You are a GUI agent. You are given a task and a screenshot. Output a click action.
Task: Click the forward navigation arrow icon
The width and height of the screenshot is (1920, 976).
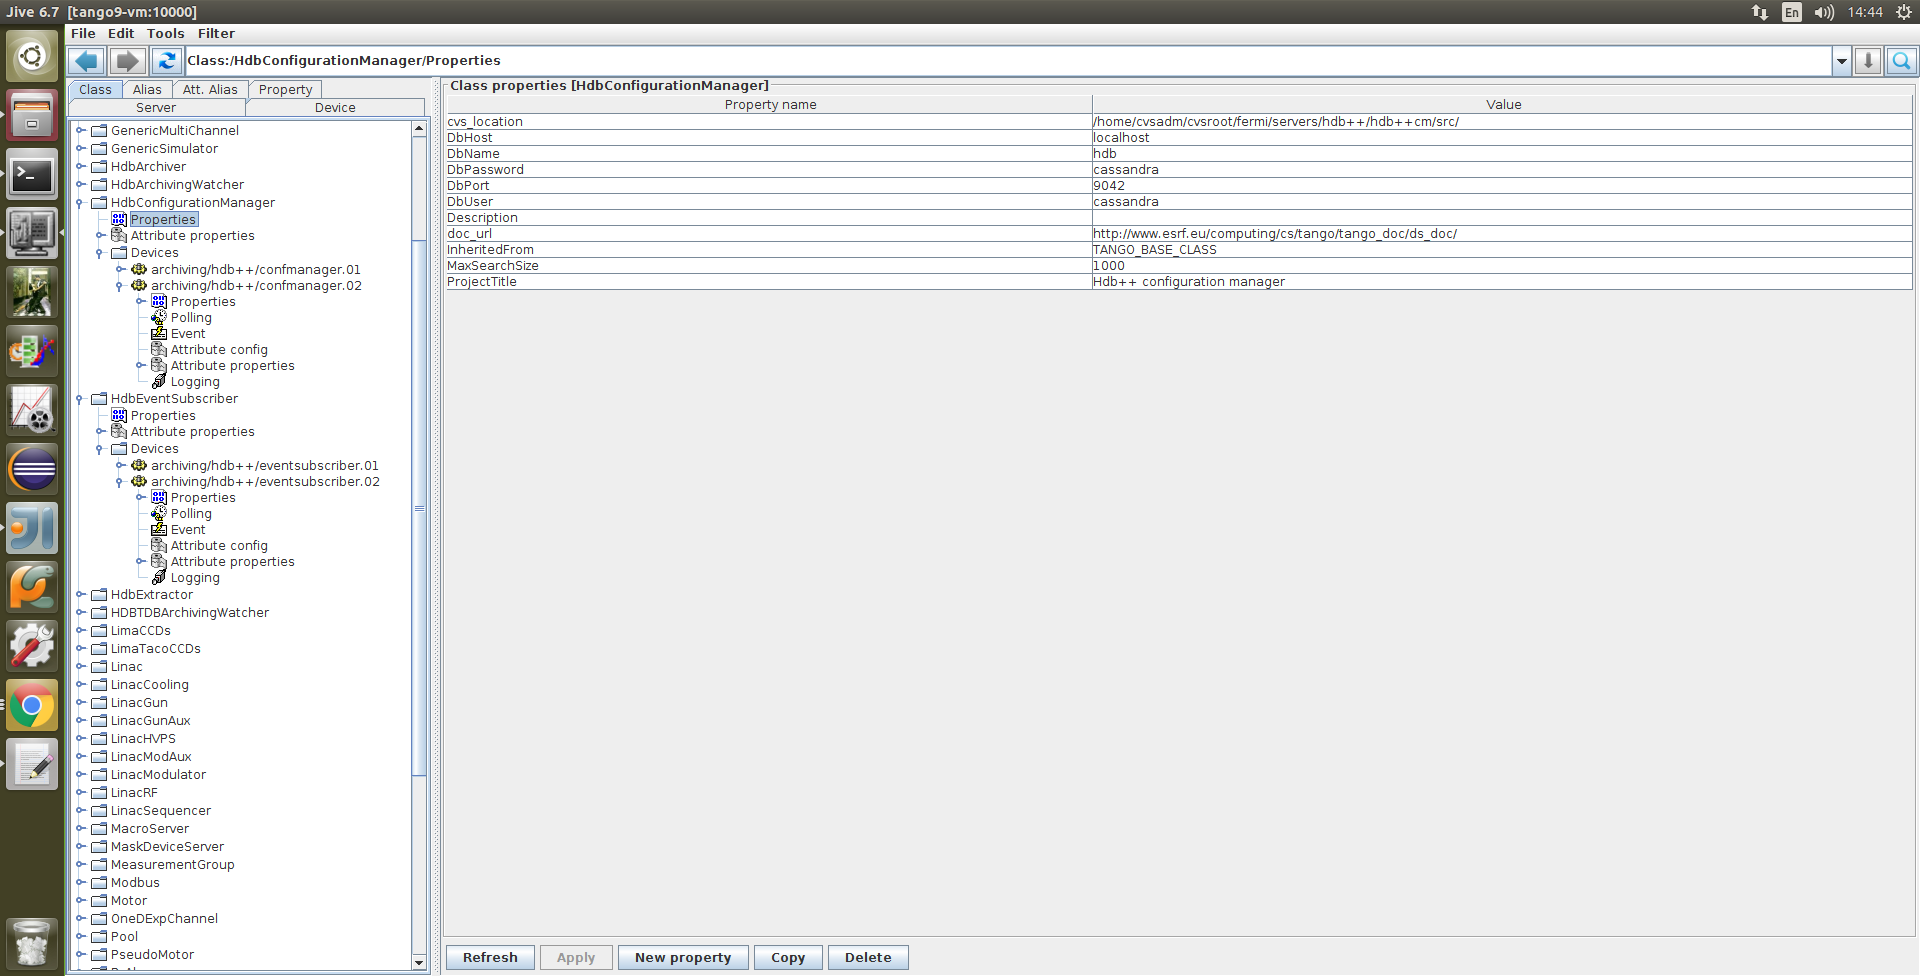127,61
